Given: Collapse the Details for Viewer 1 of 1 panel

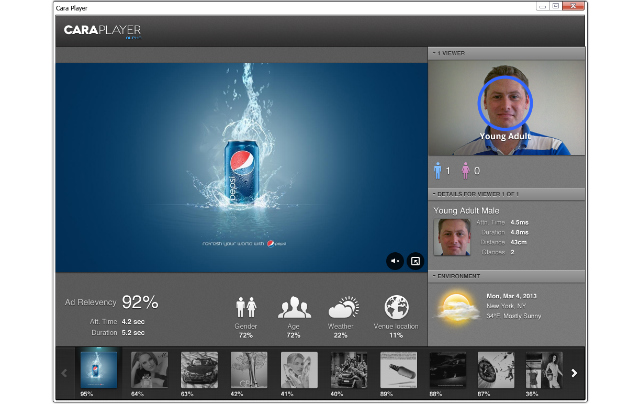Looking at the screenshot, I should (x=506, y=194).
